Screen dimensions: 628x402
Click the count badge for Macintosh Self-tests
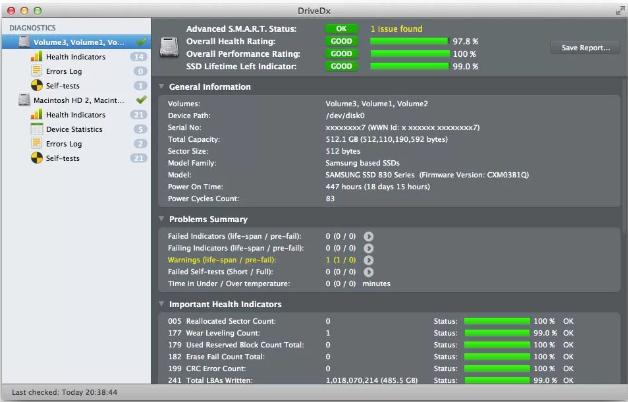pos(139,158)
